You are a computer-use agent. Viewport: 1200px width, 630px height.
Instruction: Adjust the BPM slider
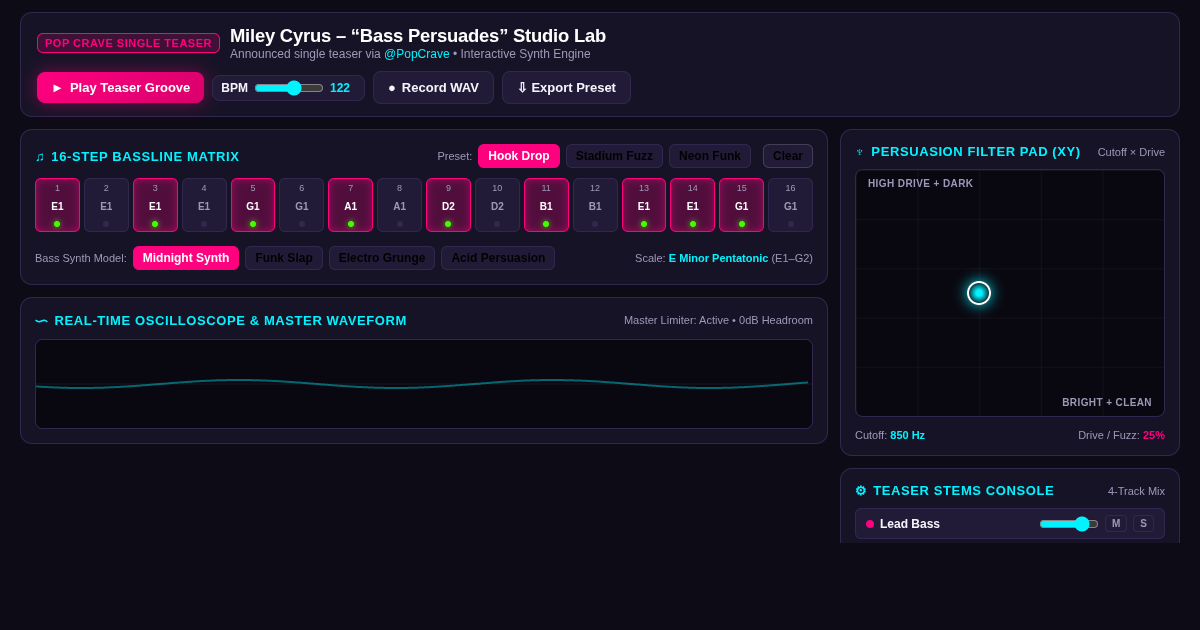pos(289,88)
